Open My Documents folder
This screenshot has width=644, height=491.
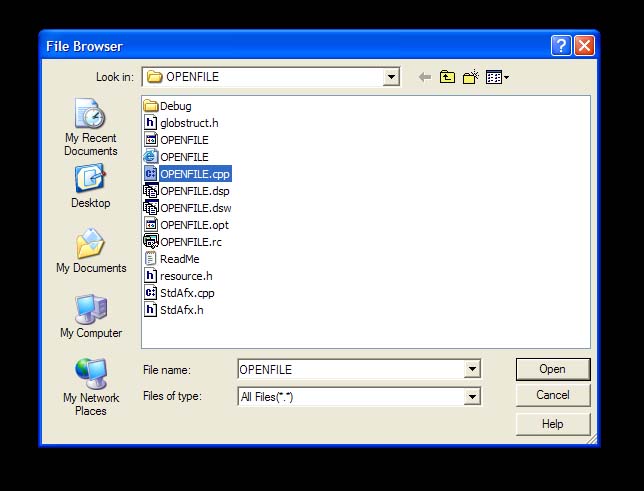click(90, 251)
